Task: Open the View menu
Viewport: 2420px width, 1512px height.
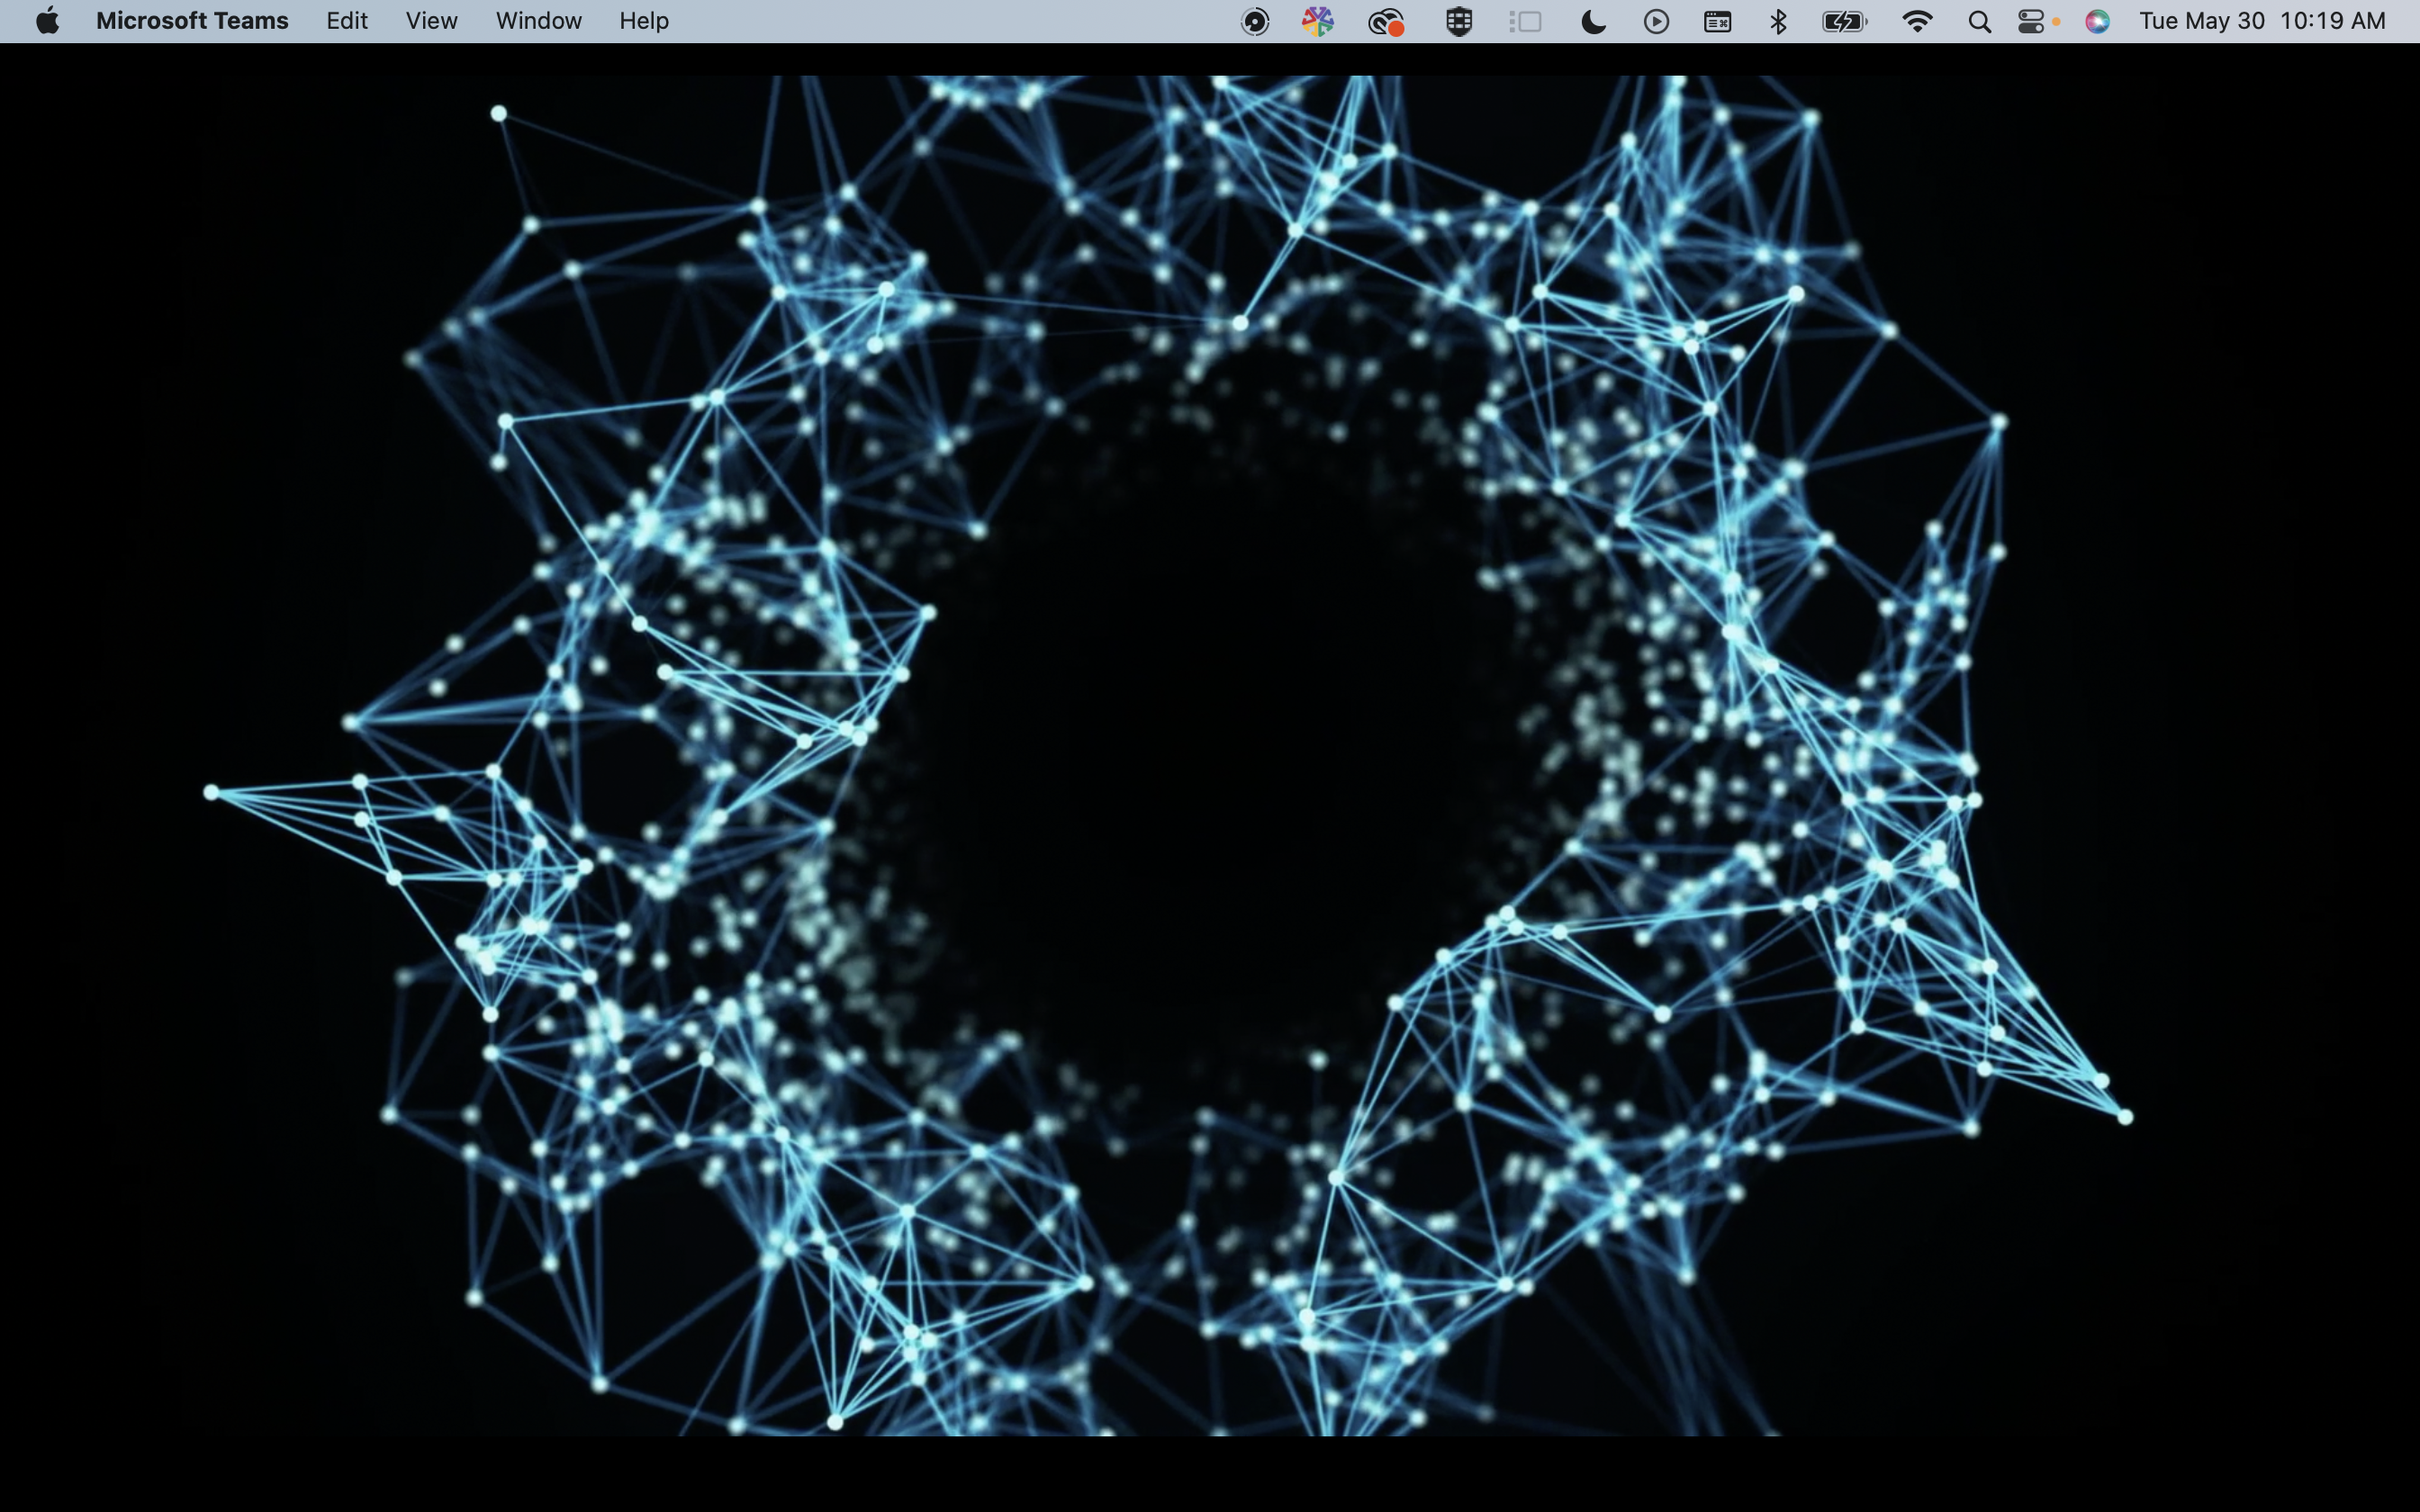Action: [x=432, y=21]
